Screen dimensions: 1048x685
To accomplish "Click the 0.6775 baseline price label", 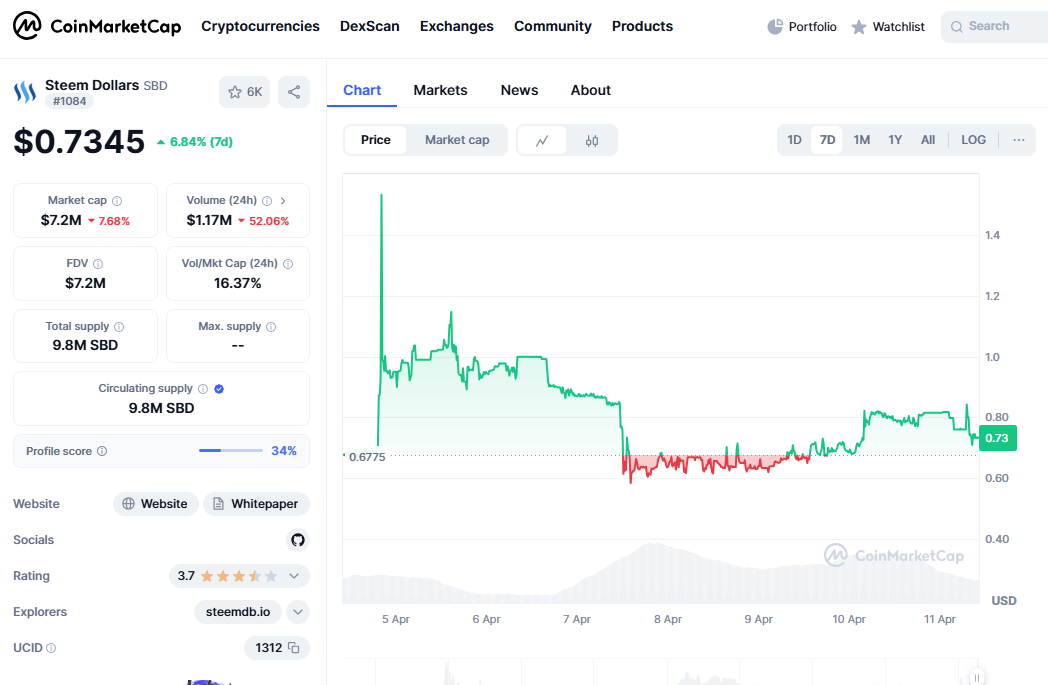I will [367, 457].
